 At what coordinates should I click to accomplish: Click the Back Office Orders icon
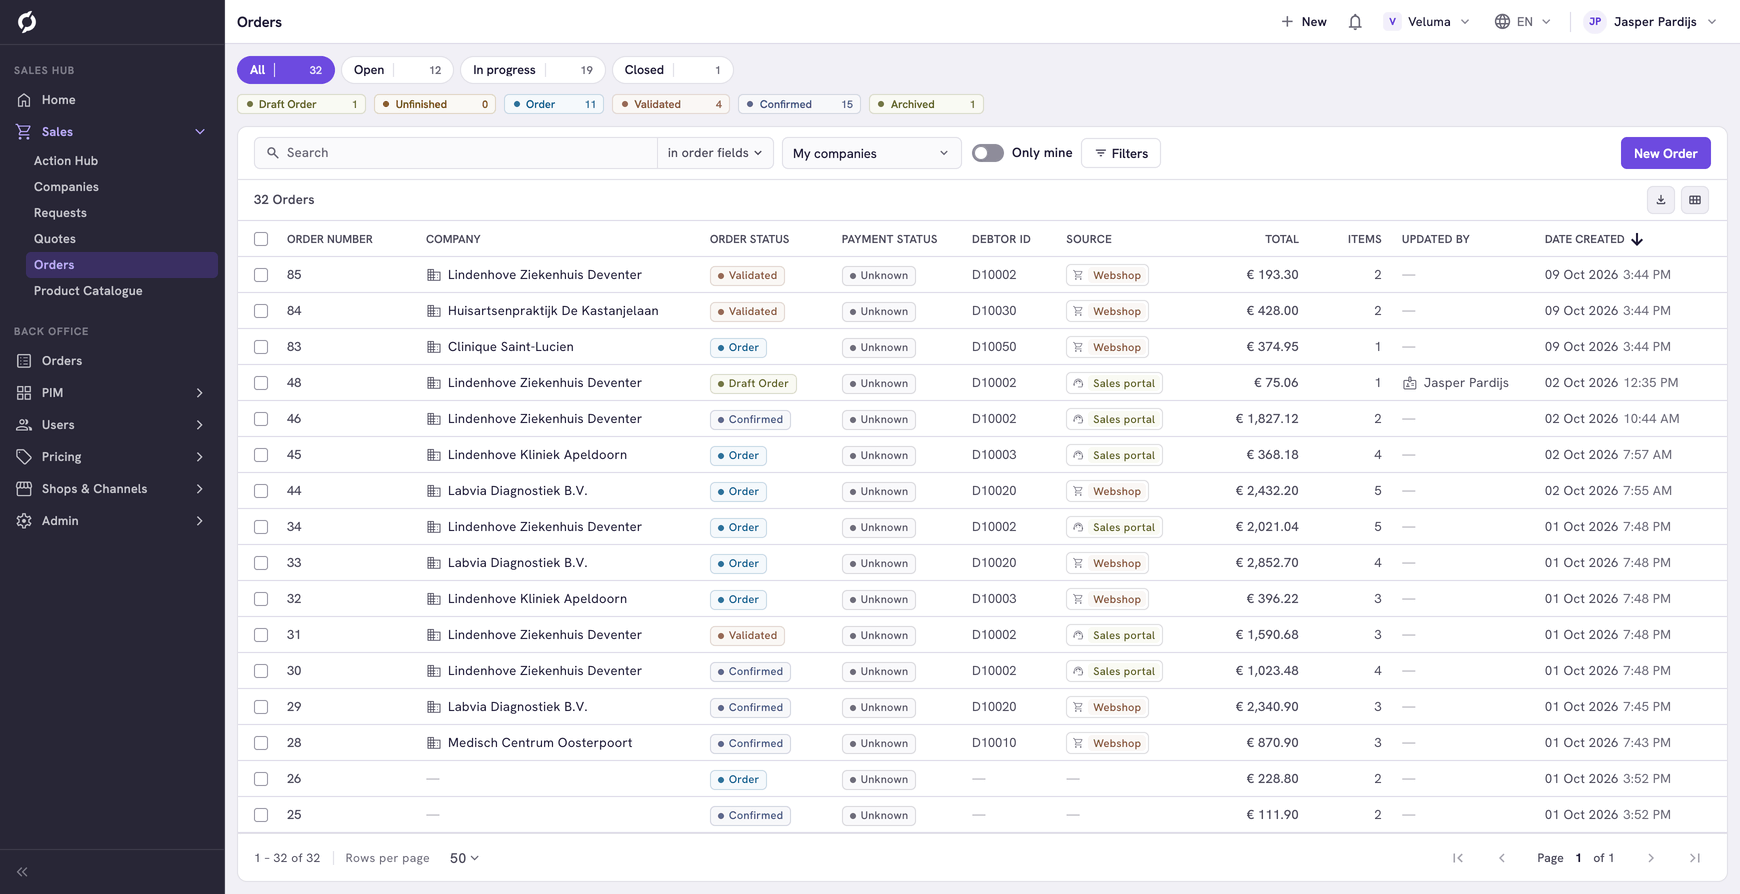click(x=24, y=361)
